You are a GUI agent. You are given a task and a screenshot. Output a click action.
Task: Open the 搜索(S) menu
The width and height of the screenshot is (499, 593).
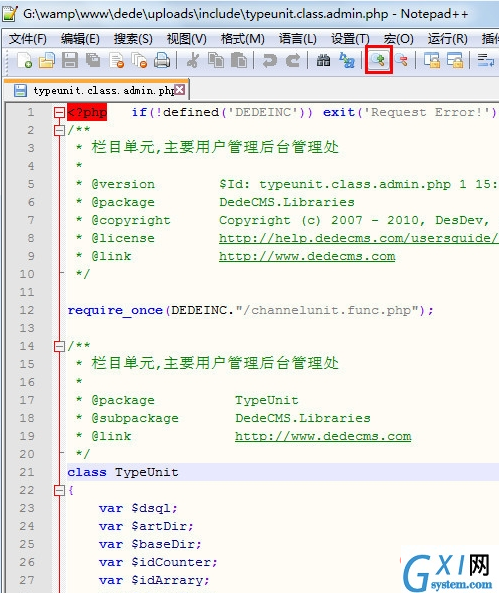(133, 39)
